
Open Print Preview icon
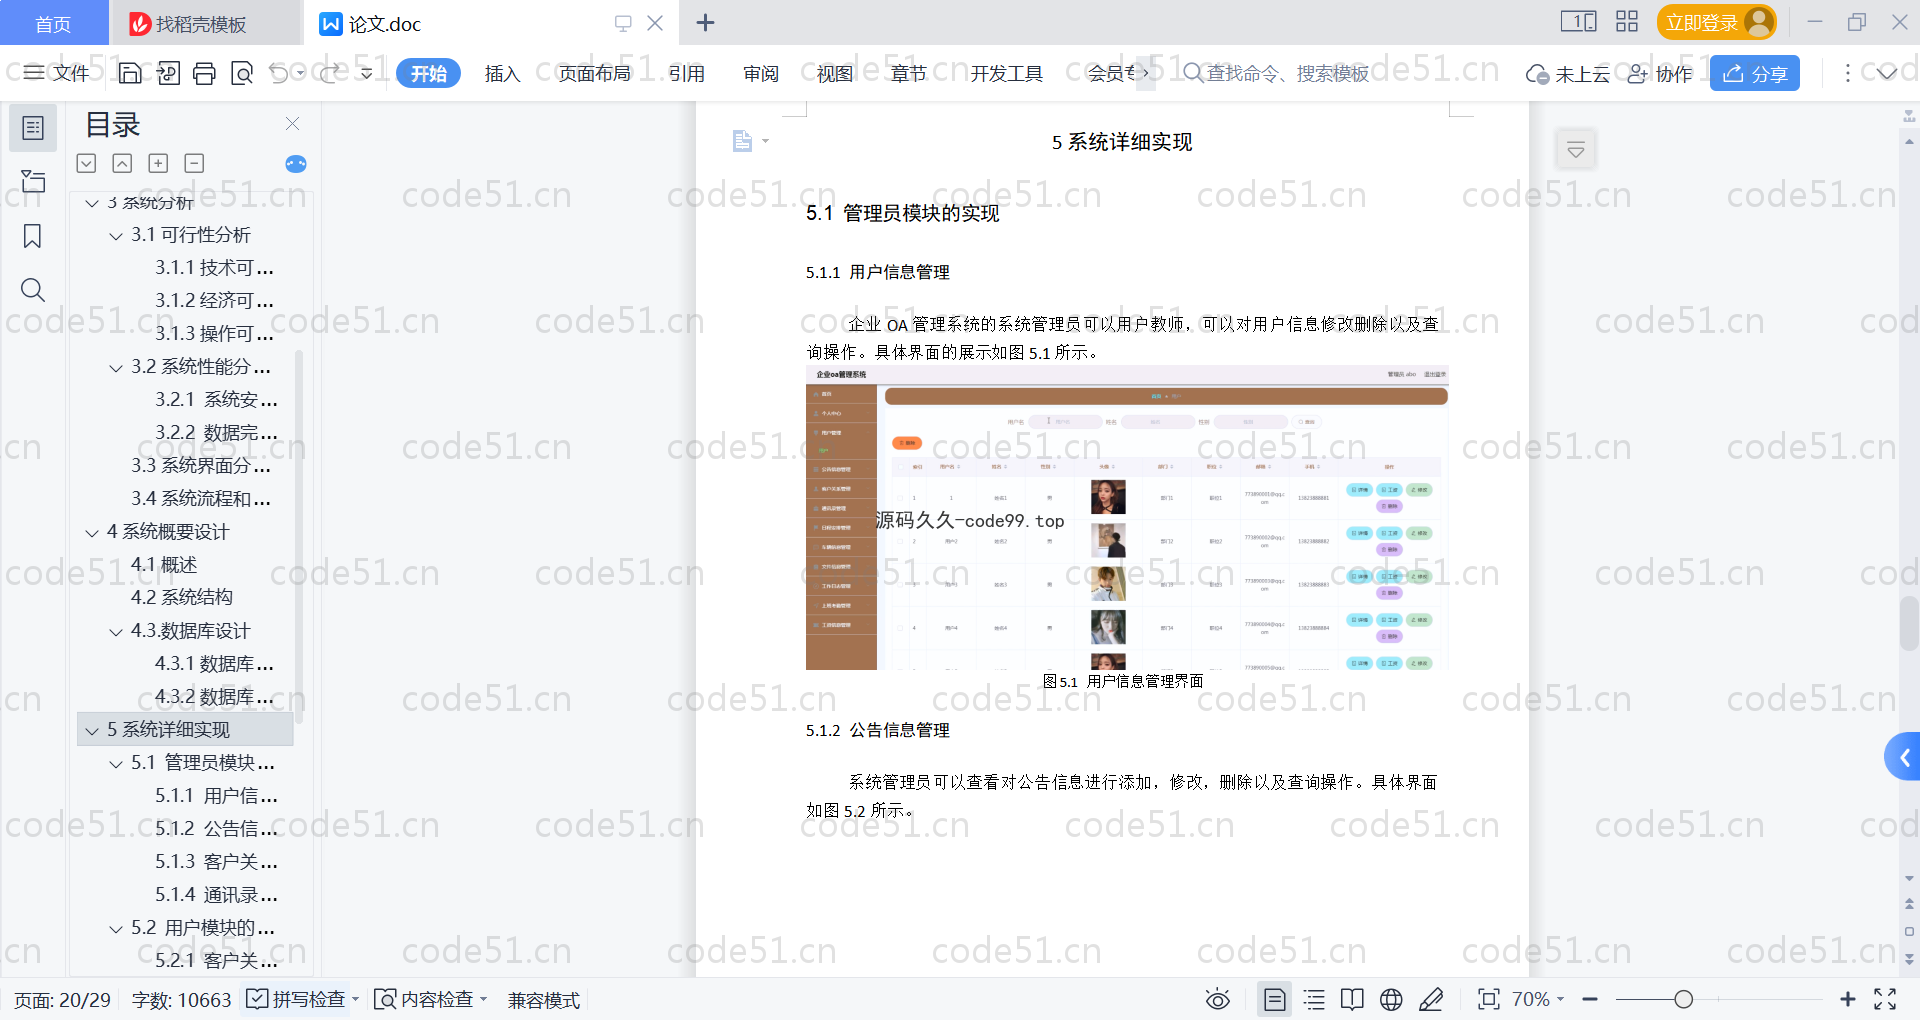241,73
